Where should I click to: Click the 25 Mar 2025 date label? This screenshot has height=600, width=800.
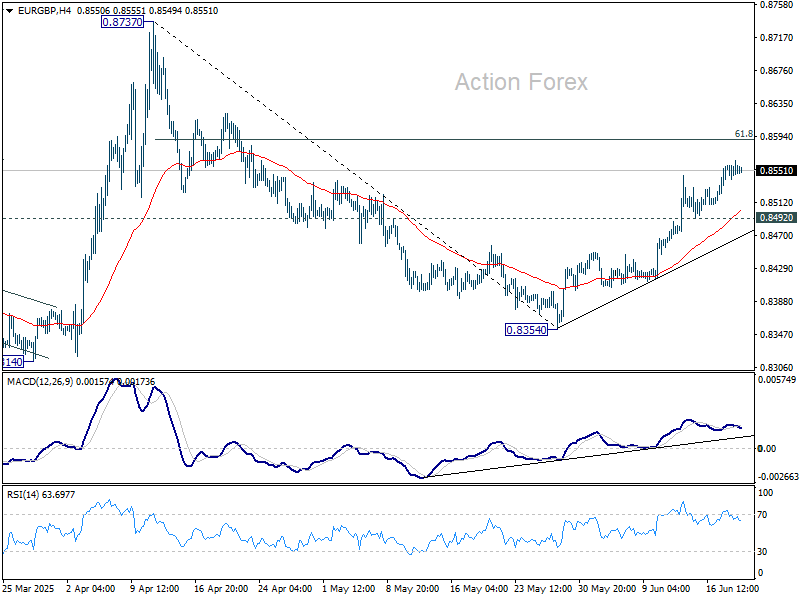(29, 589)
